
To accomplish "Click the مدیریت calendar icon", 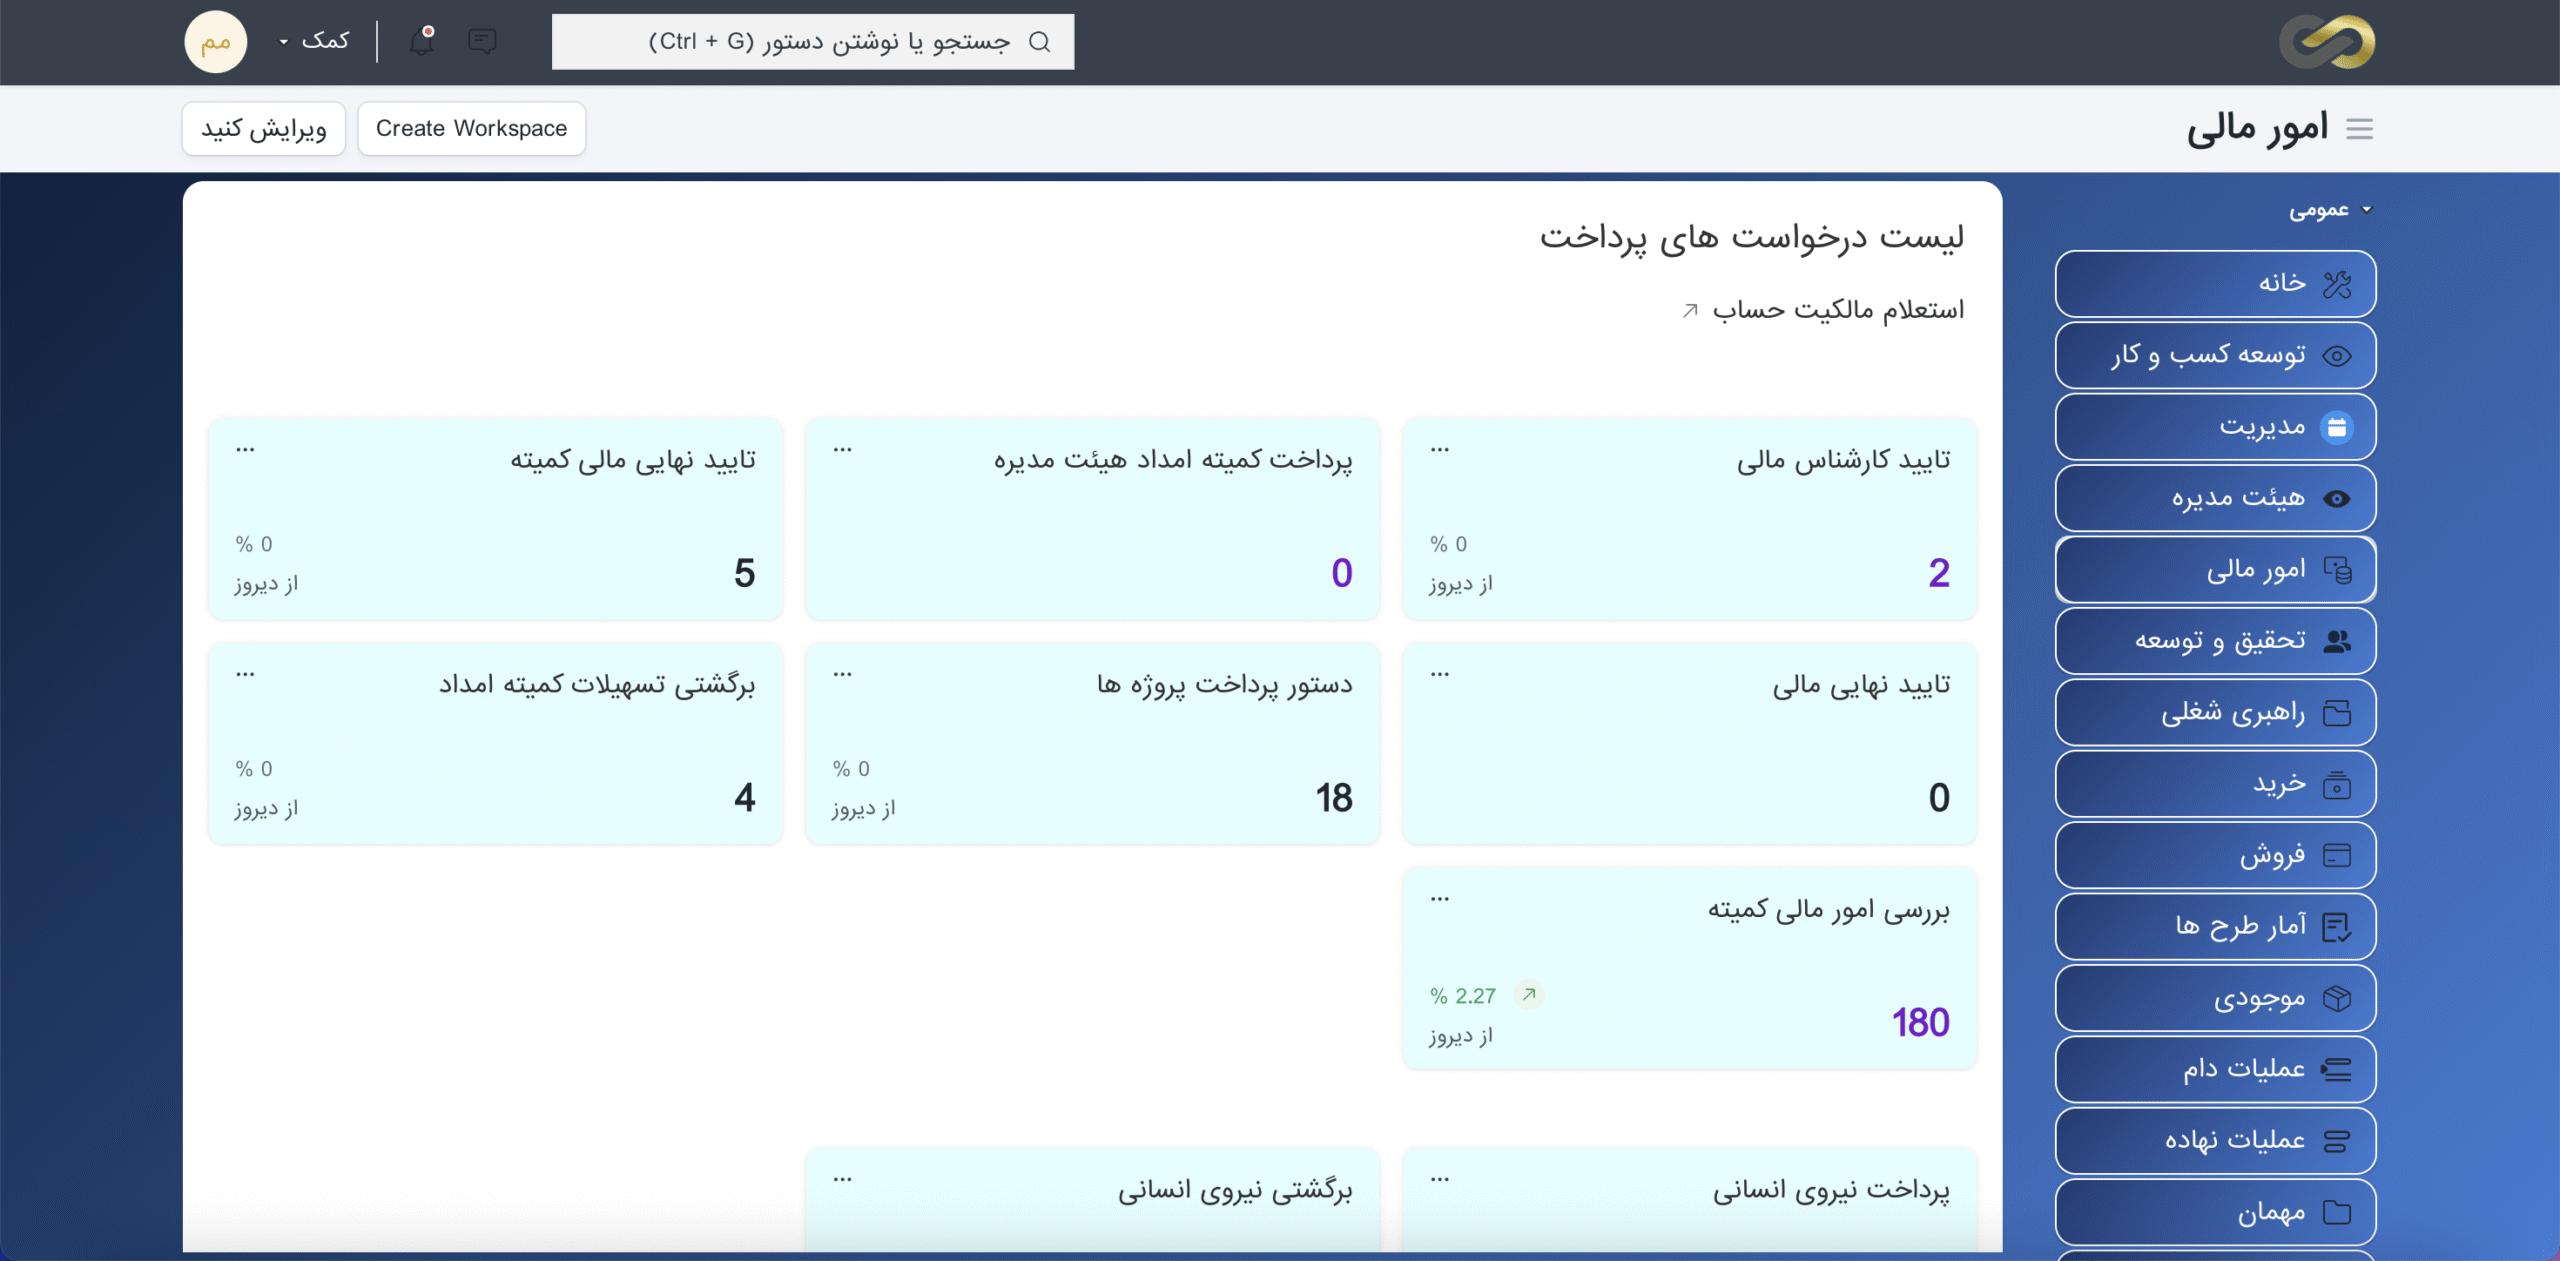I will click(2337, 427).
